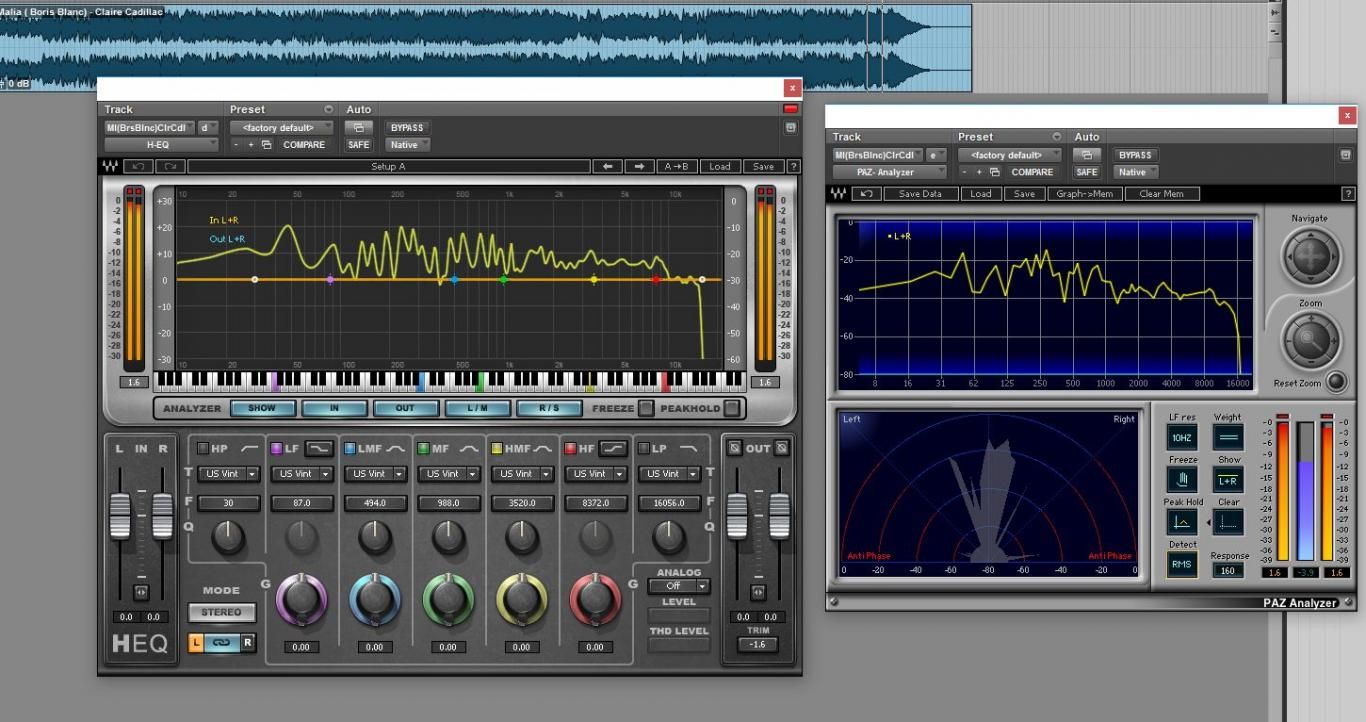The height and width of the screenshot is (722, 1366).
Task: Toggle left output phase invert icon
Action: pyautogui.click(x=735, y=448)
